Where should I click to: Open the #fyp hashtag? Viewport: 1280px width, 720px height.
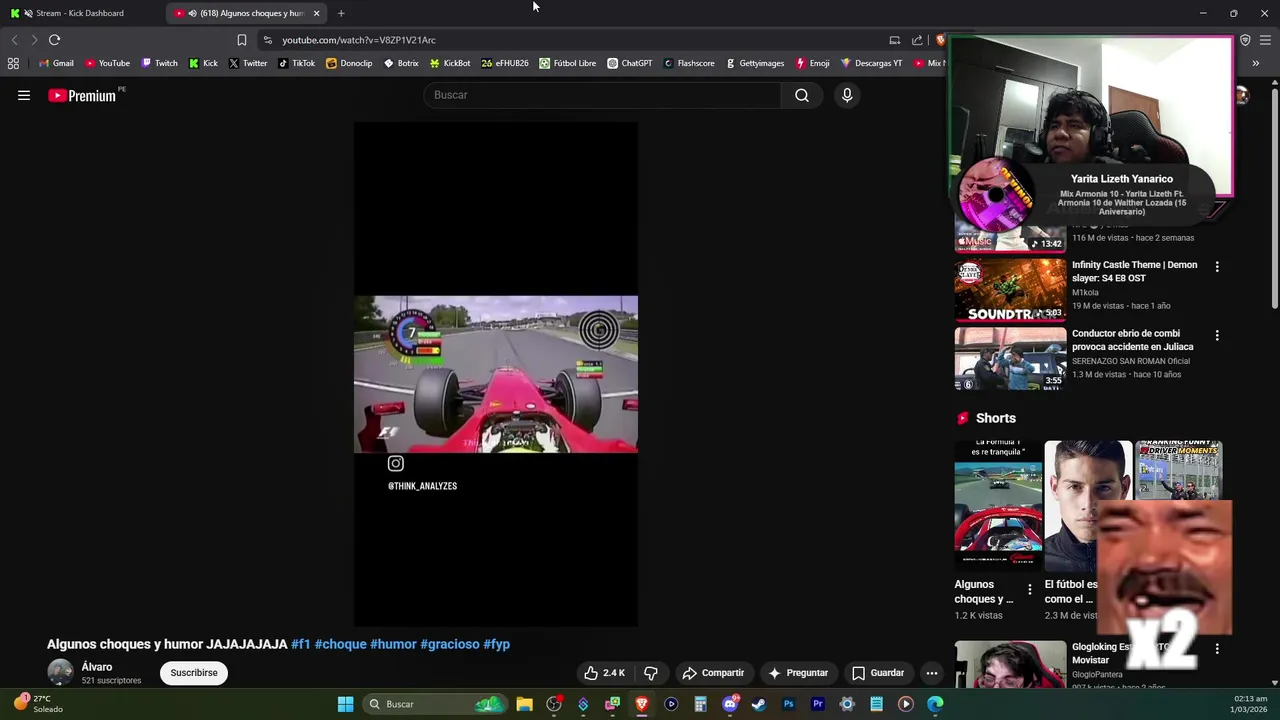pyautogui.click(x=497, y=644)
